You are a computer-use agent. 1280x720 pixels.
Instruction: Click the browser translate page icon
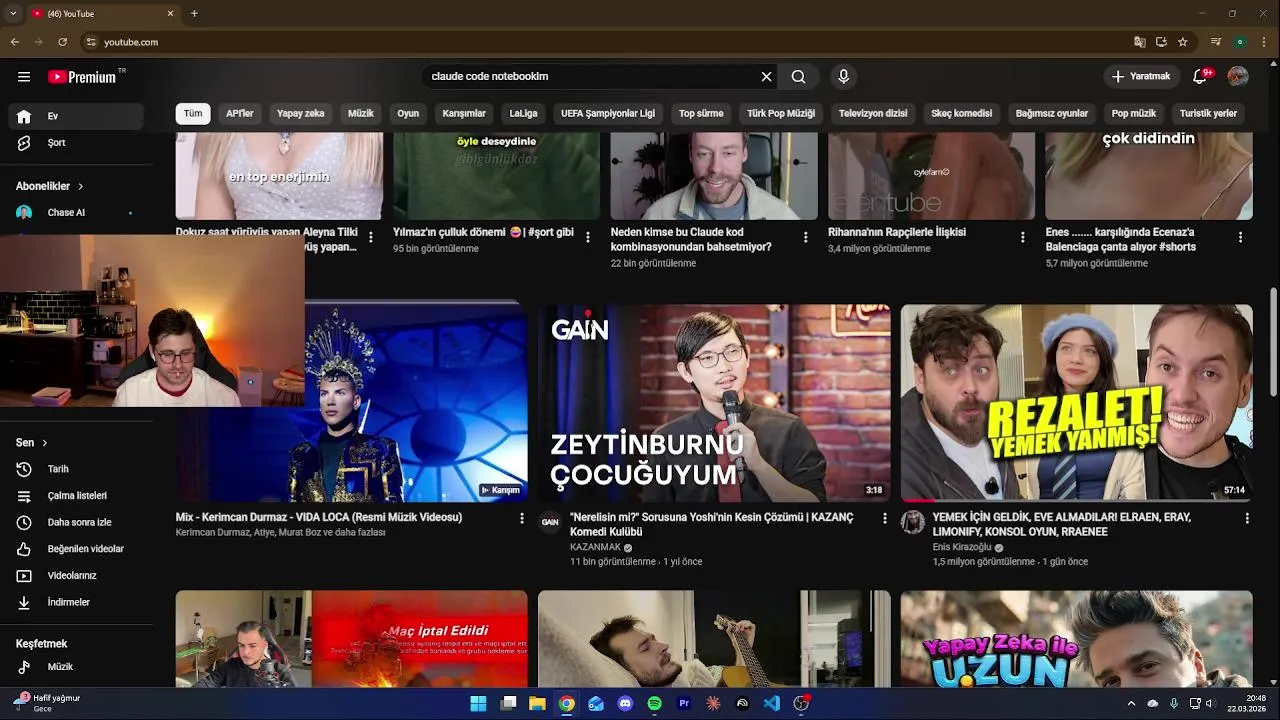(1139, 42)
